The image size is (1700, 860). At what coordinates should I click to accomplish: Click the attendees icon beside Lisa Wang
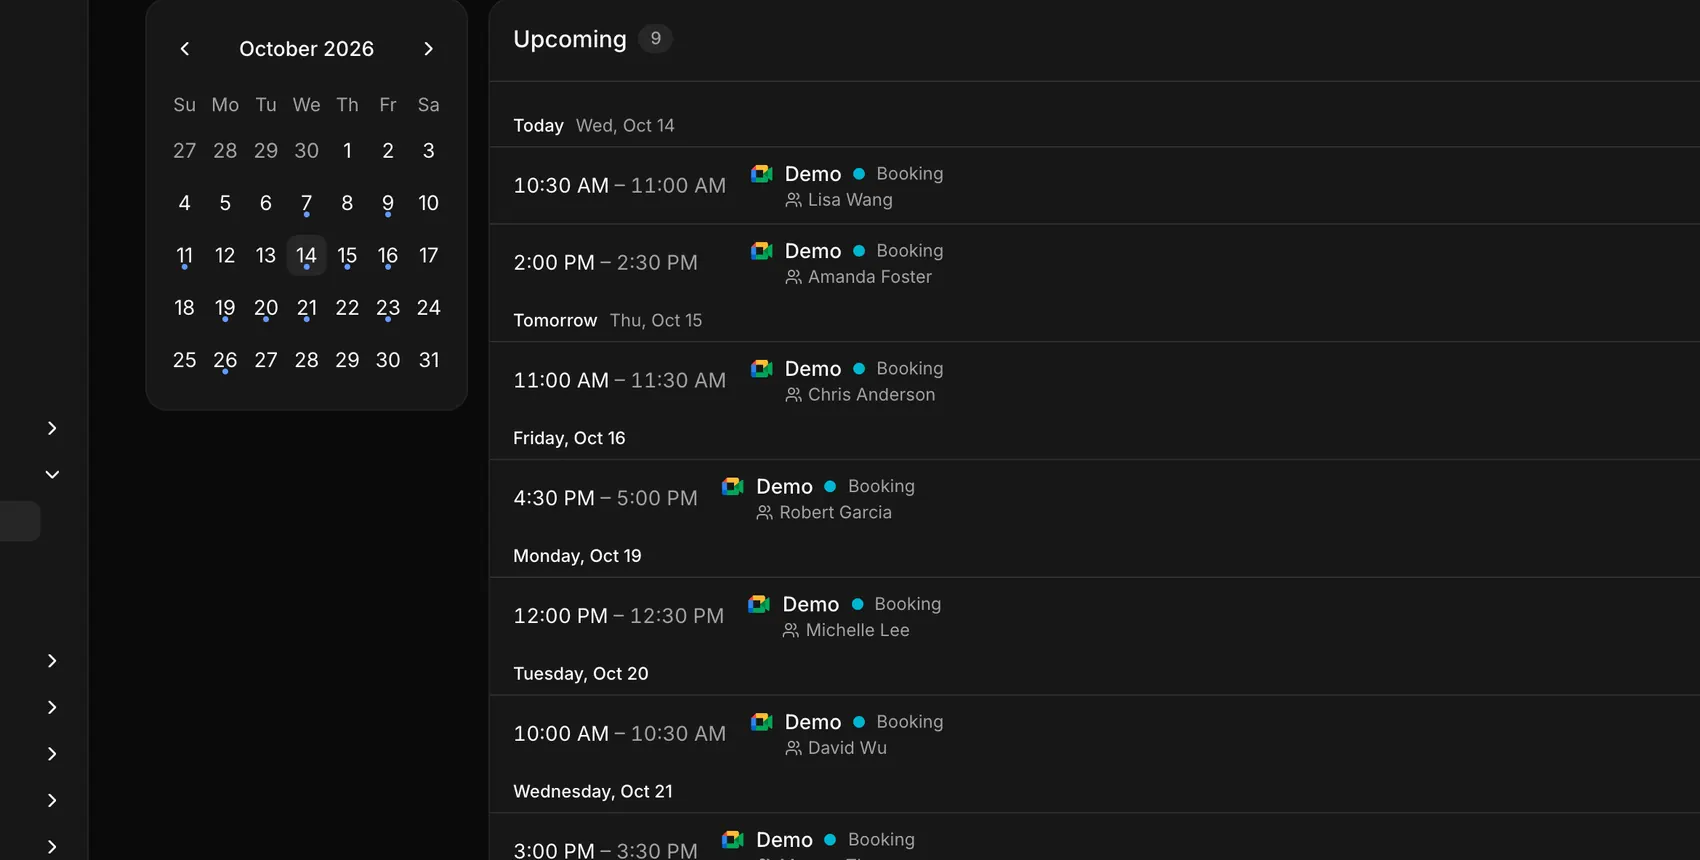click(x=793, y=200)
